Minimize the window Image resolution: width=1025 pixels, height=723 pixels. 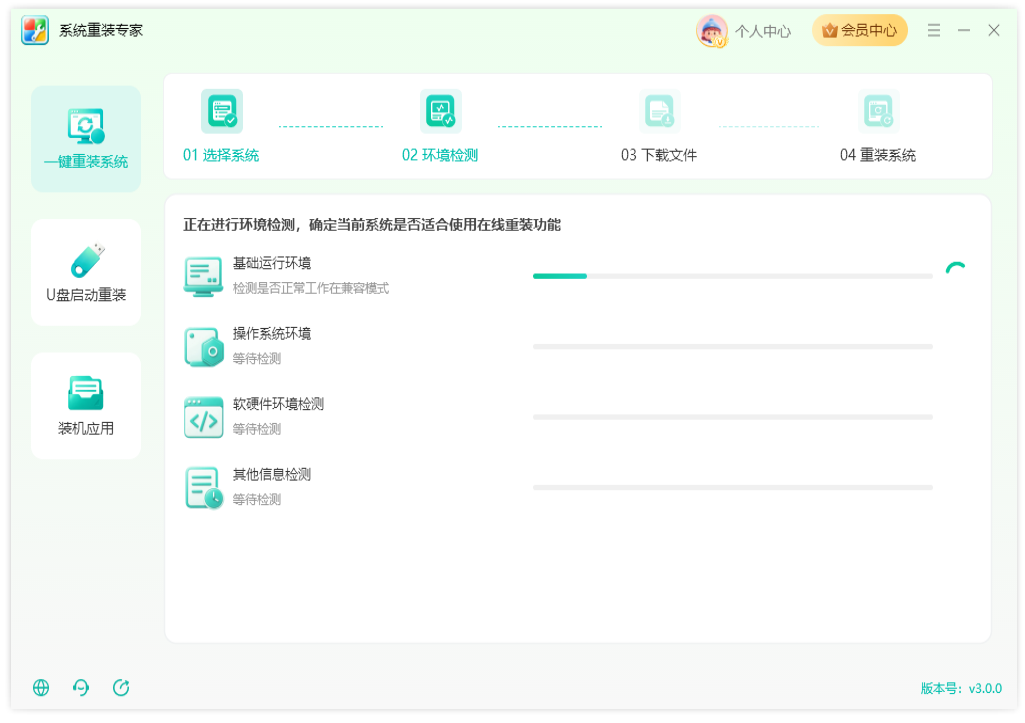pyautogui.click(x=964, y=30)
